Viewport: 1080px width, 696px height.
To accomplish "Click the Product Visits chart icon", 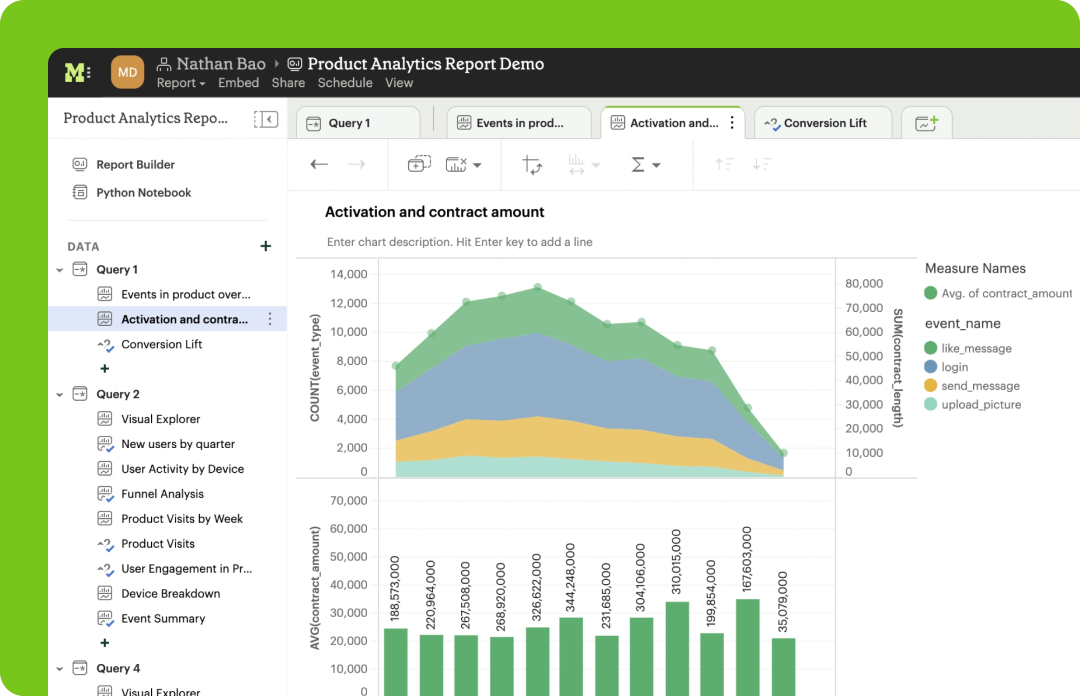I will 105,544.
